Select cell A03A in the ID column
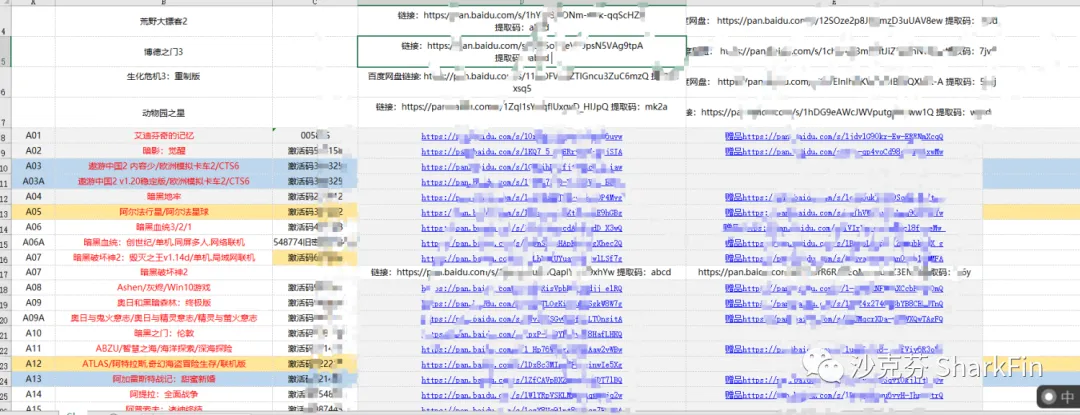Viewport: 1080px width, 415px height. [x=34, y=181]
